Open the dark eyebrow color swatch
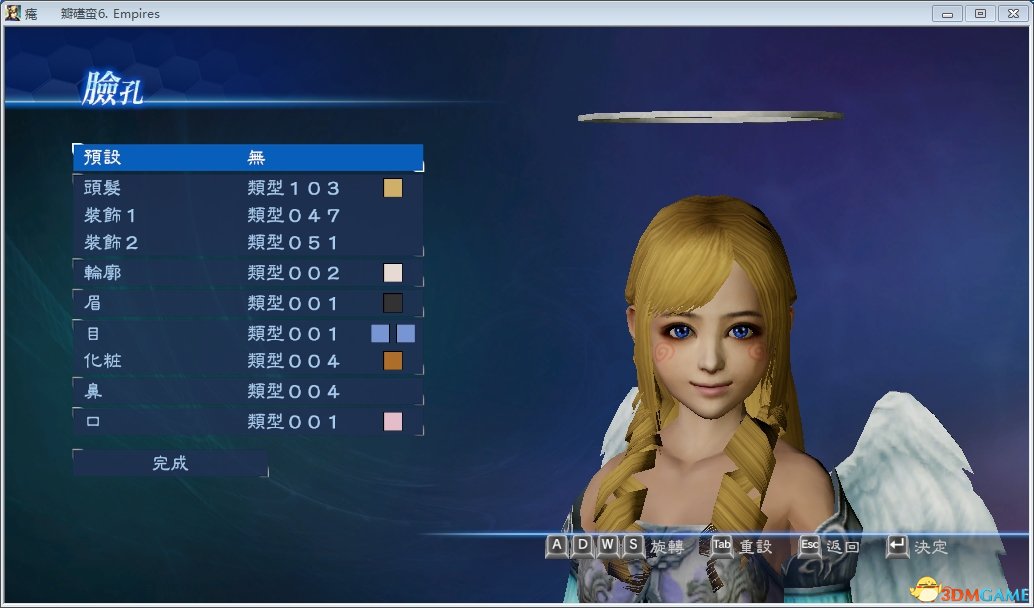Screen dimensions: 1034x608 pyautogui.click(x=393, y=303)
